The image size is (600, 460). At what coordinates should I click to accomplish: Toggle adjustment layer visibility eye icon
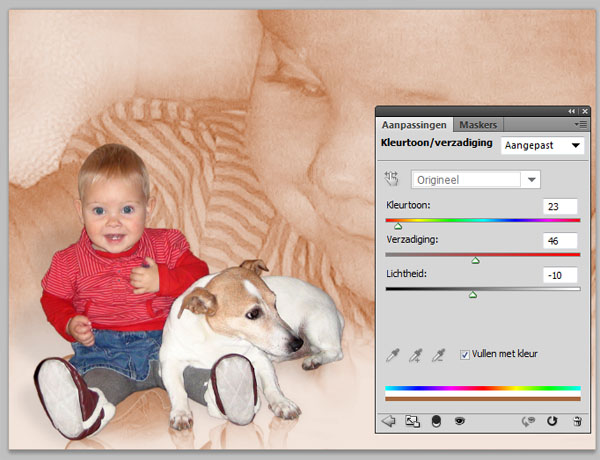(x=460, y=421)
